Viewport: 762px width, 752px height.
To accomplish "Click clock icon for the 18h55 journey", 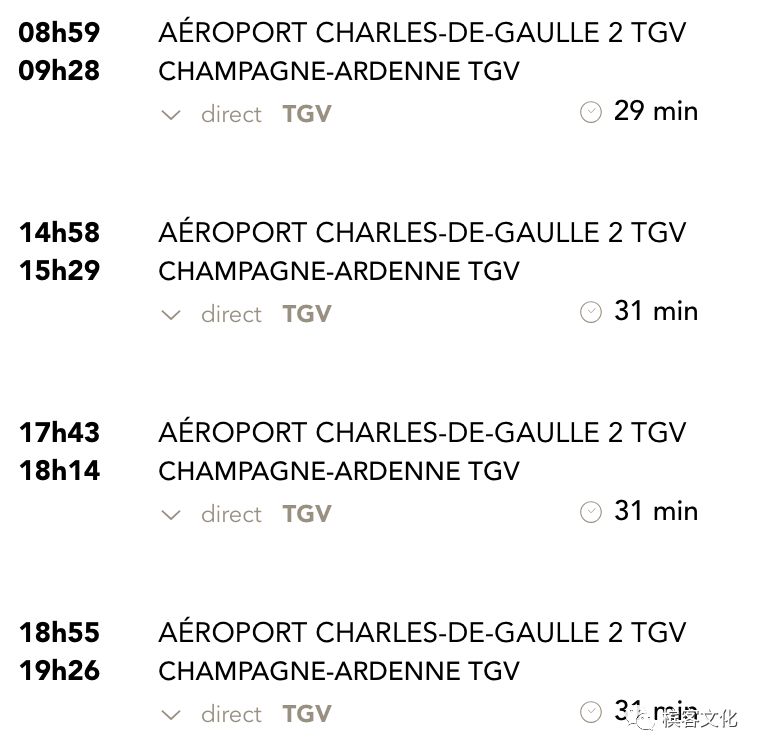I will [591, 712].
